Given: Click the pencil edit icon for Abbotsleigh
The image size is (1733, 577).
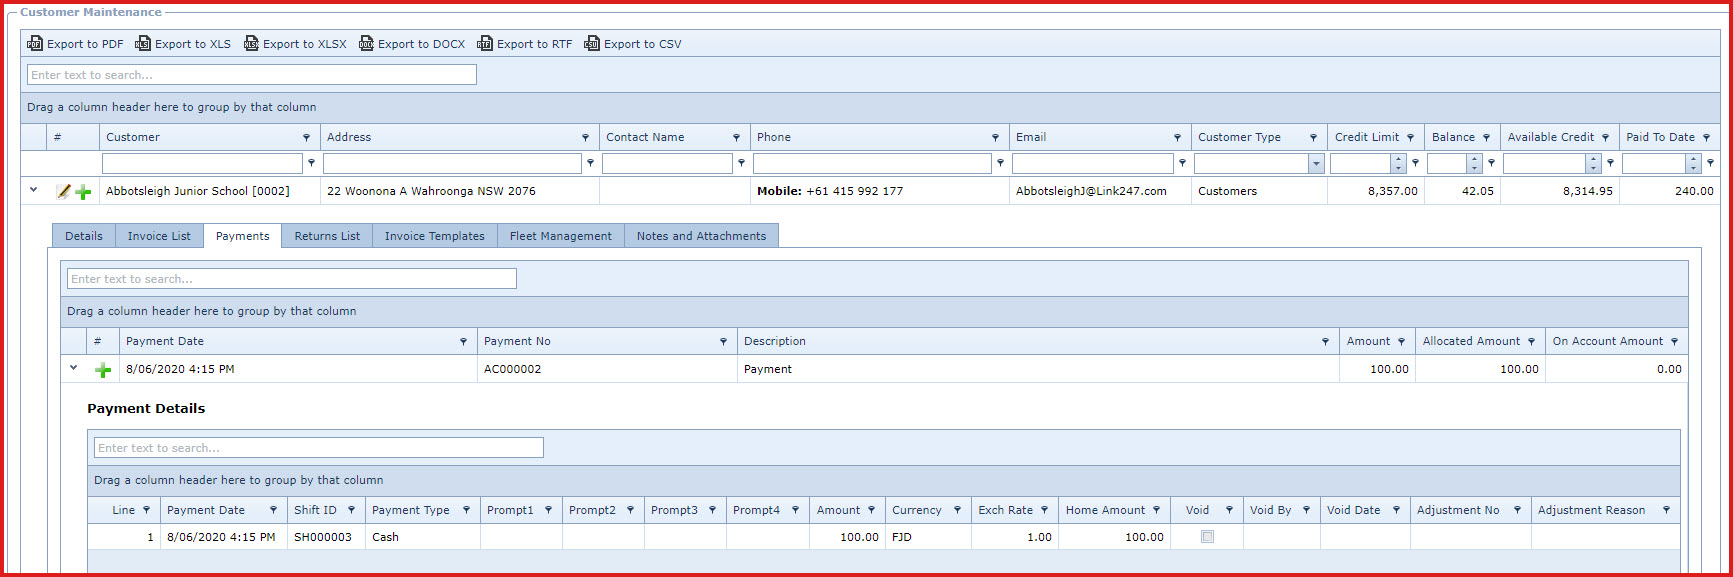Looking at the screenshot, I should [x=64, y=191].
